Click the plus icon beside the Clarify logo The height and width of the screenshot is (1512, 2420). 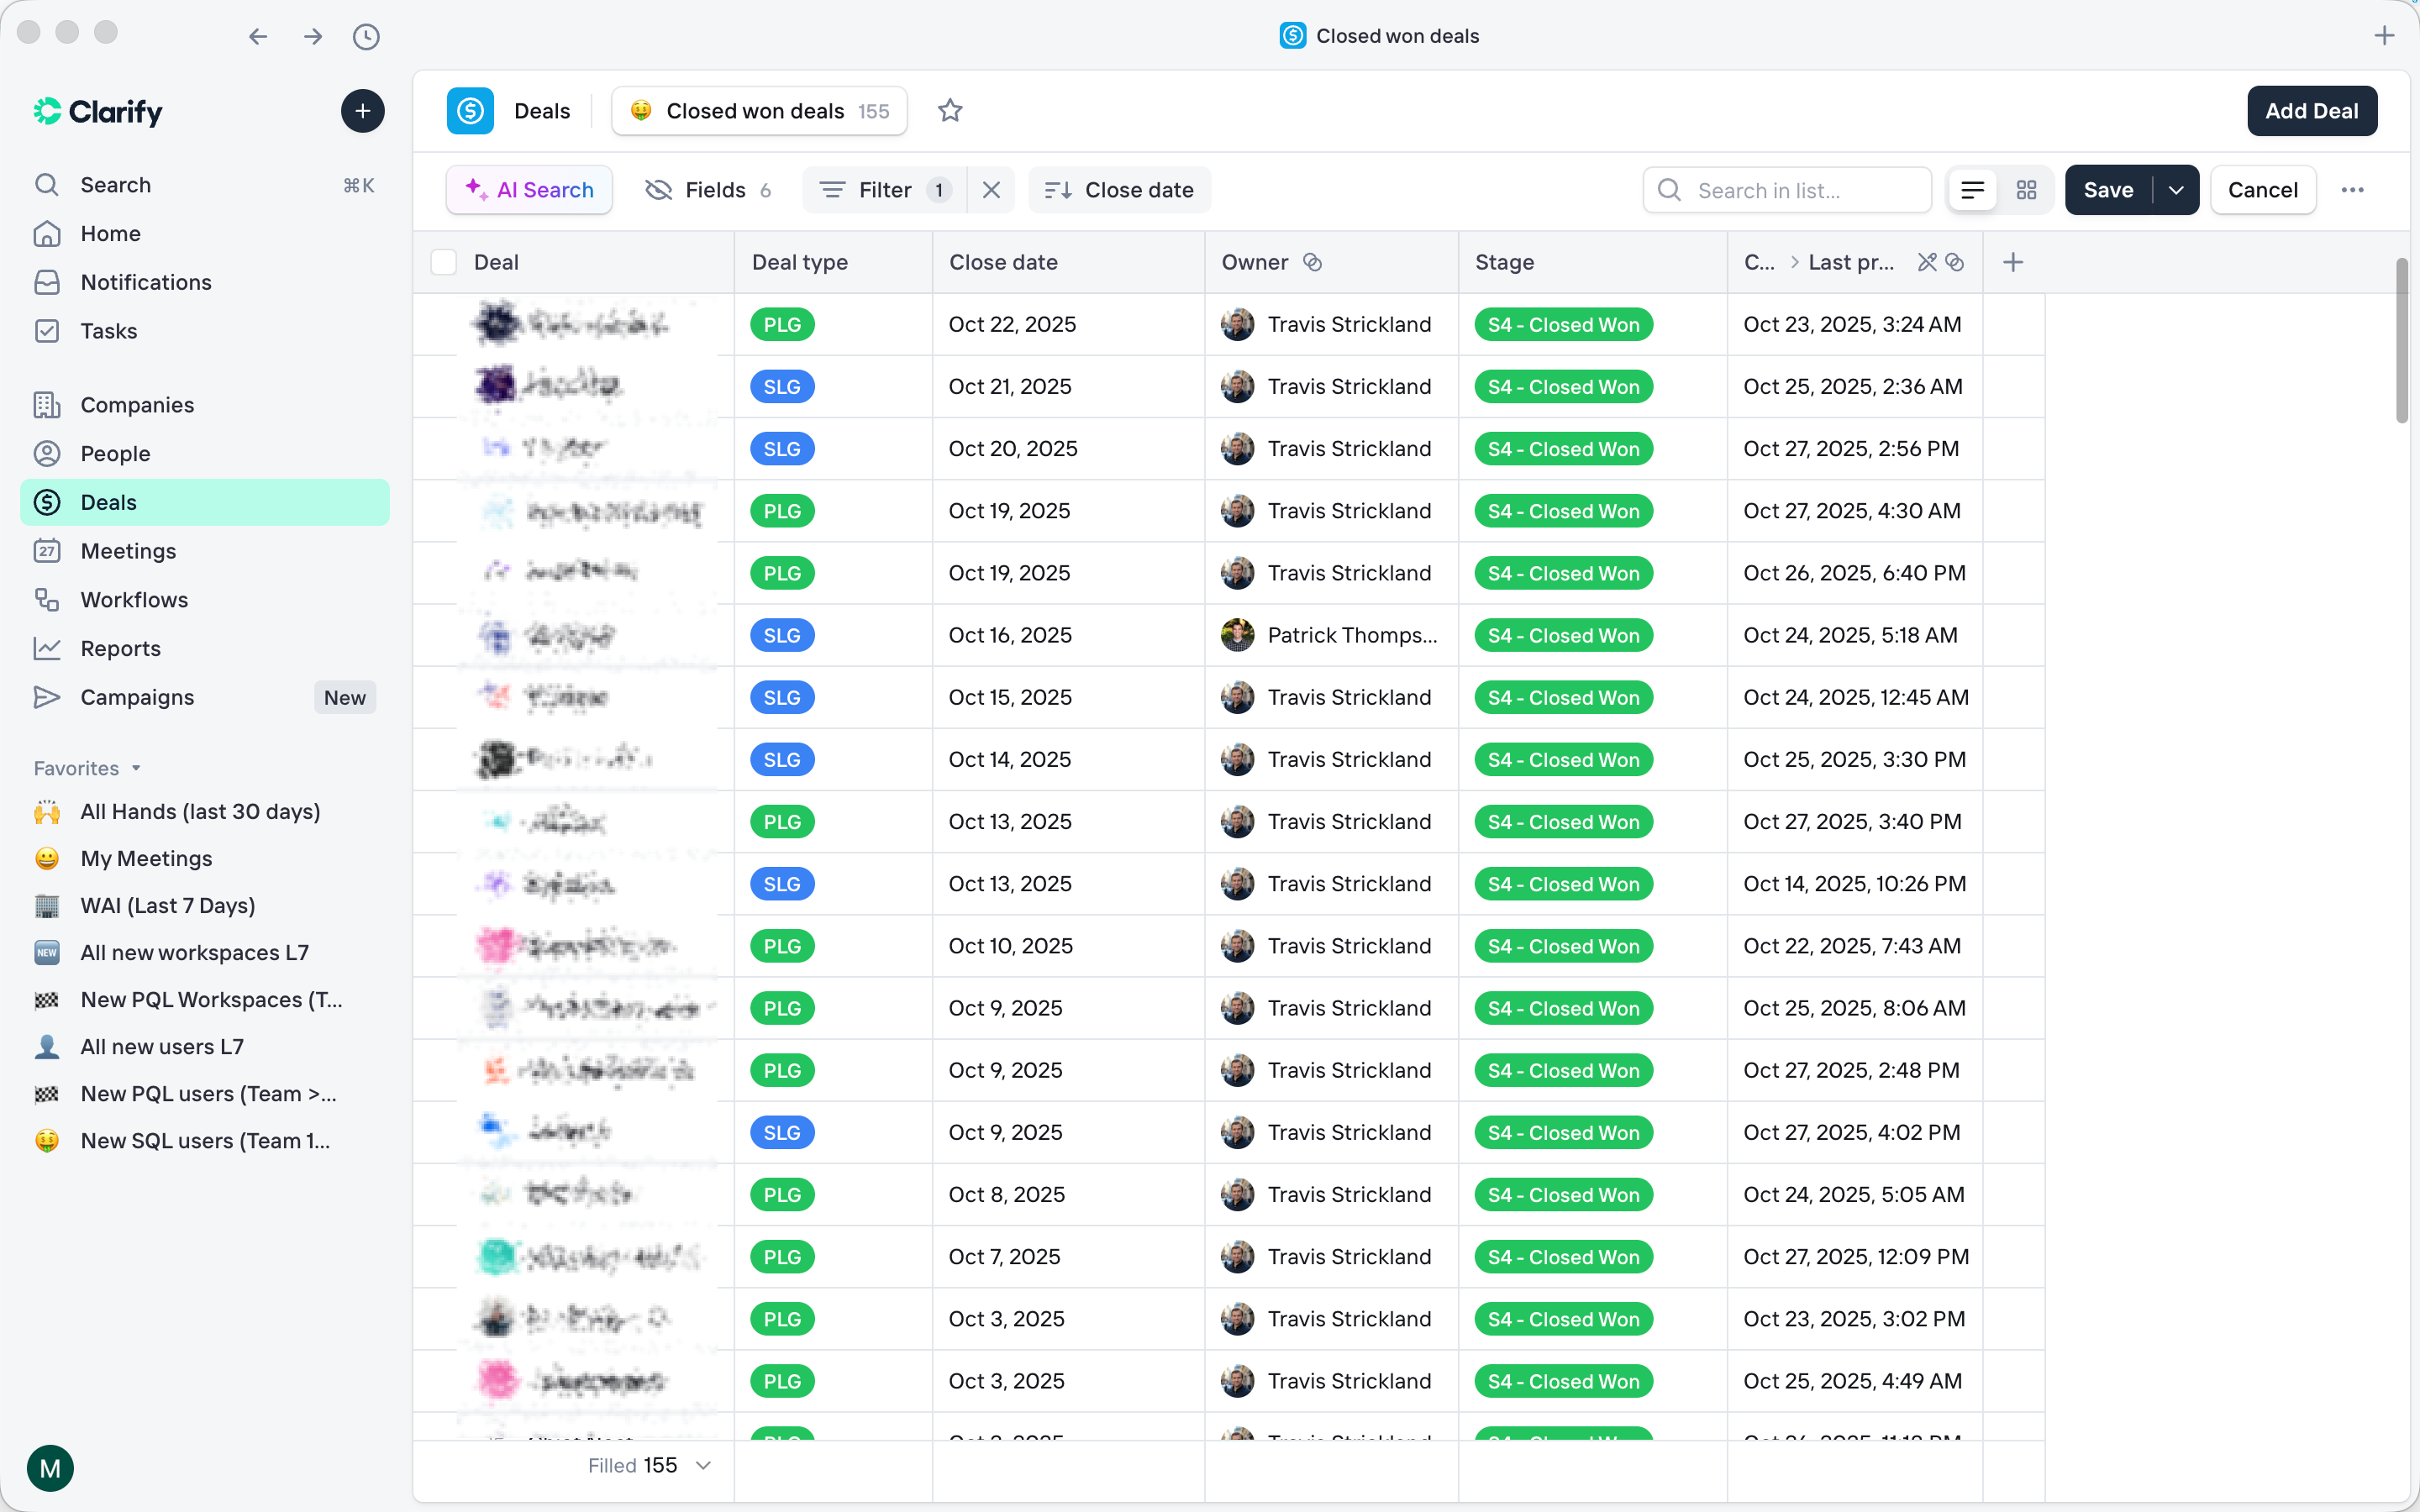point(362,111)
